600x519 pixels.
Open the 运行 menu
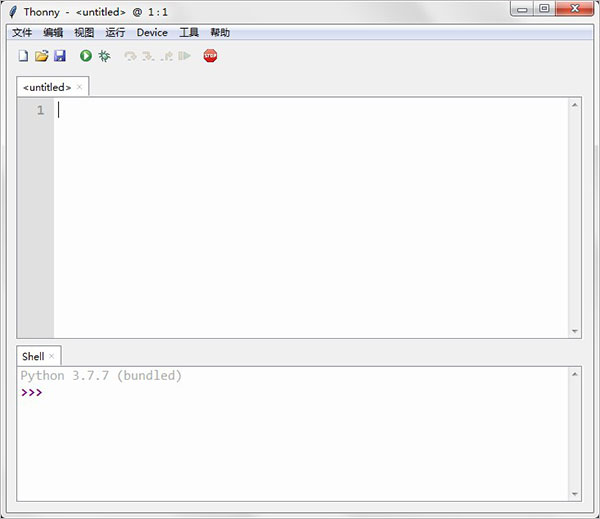[115, 33]
